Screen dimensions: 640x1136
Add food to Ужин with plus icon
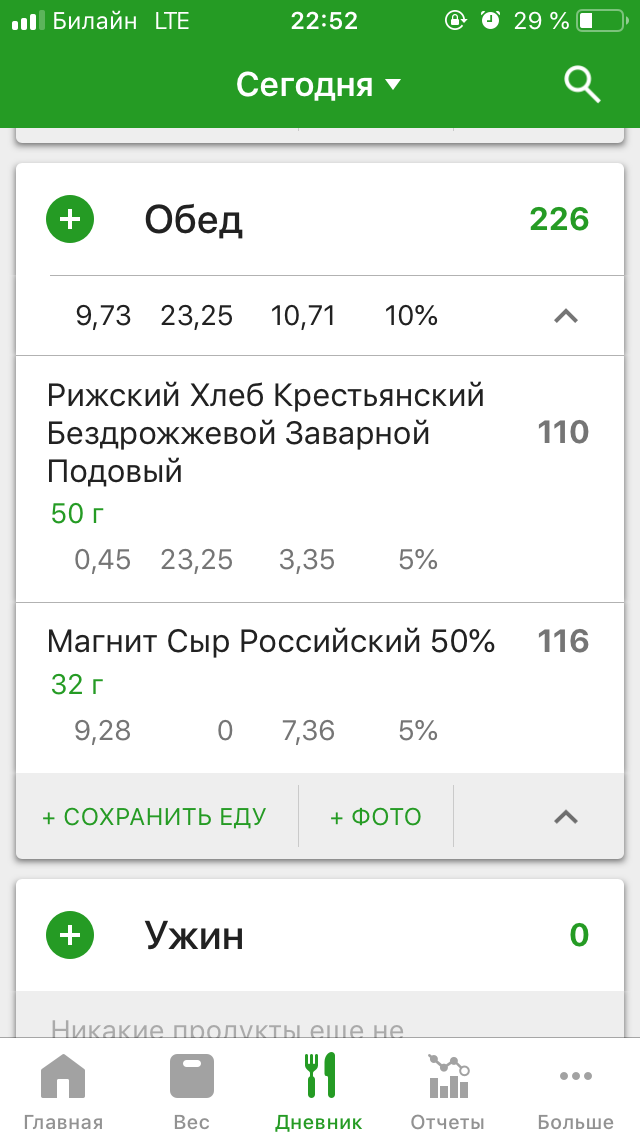(x=70, y=936)
